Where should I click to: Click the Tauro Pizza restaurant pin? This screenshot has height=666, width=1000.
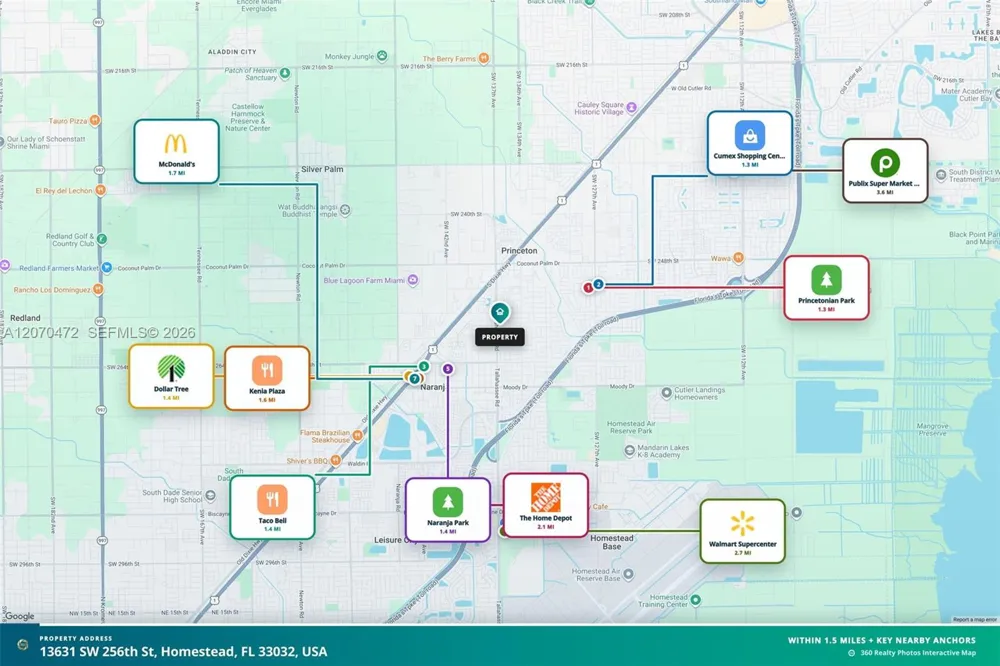point(94,120)
